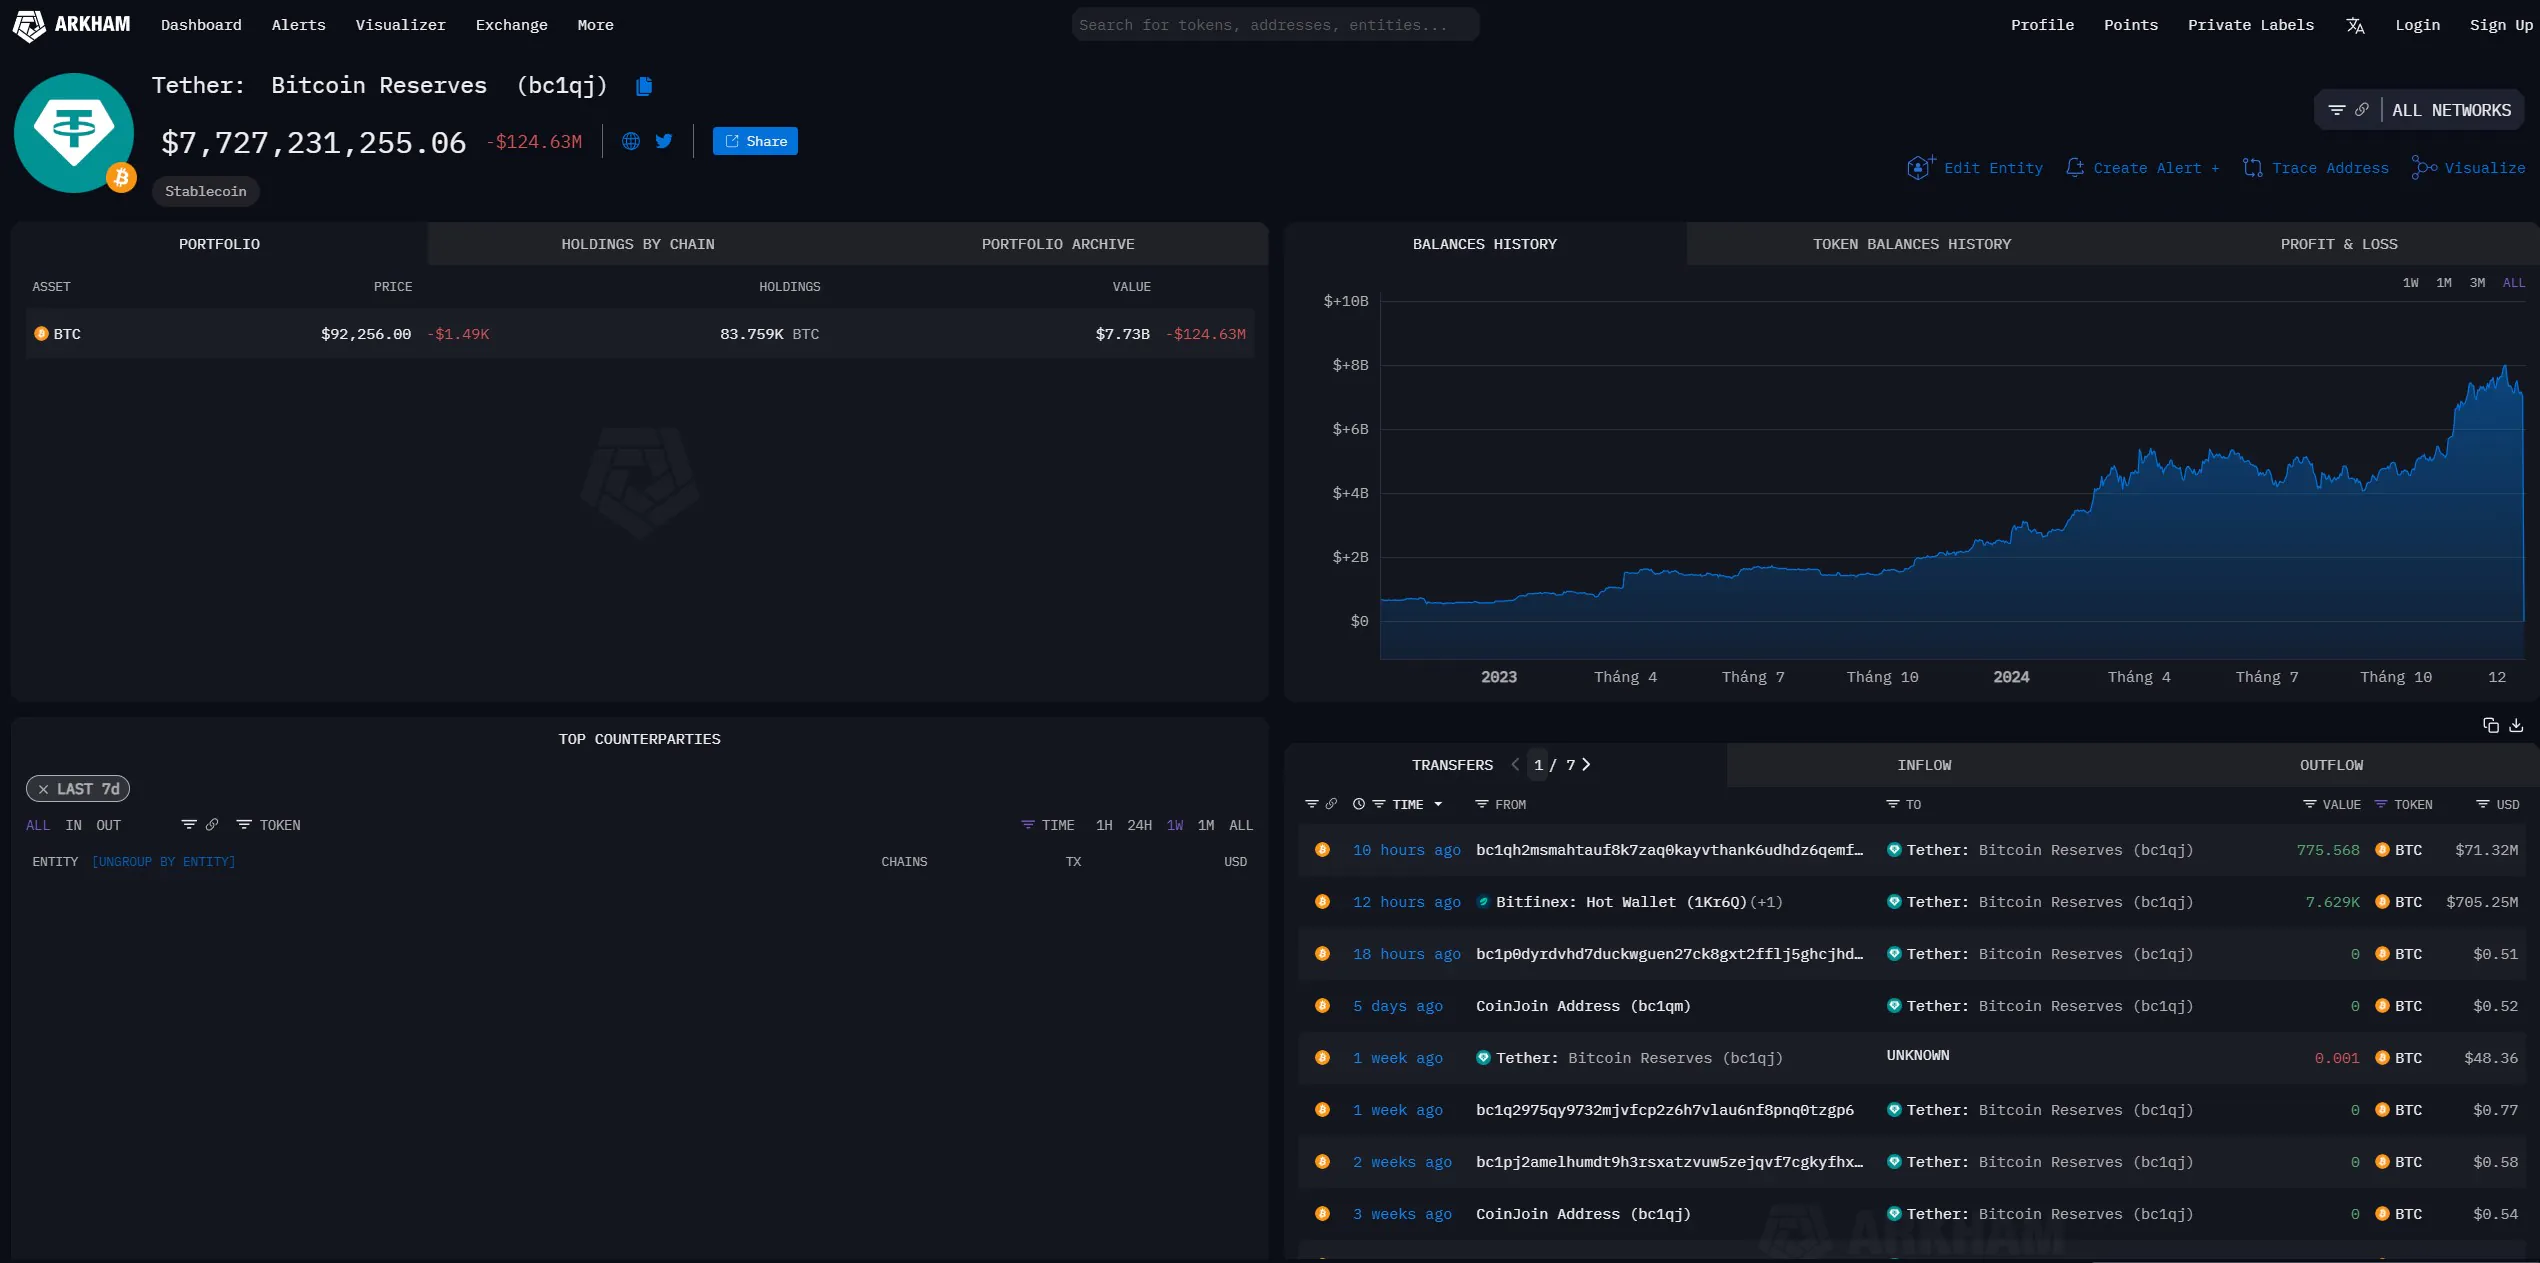Copy transfers table data icon
The height and width of the screenshot is (1263, 2540).
coord(2490,725)
